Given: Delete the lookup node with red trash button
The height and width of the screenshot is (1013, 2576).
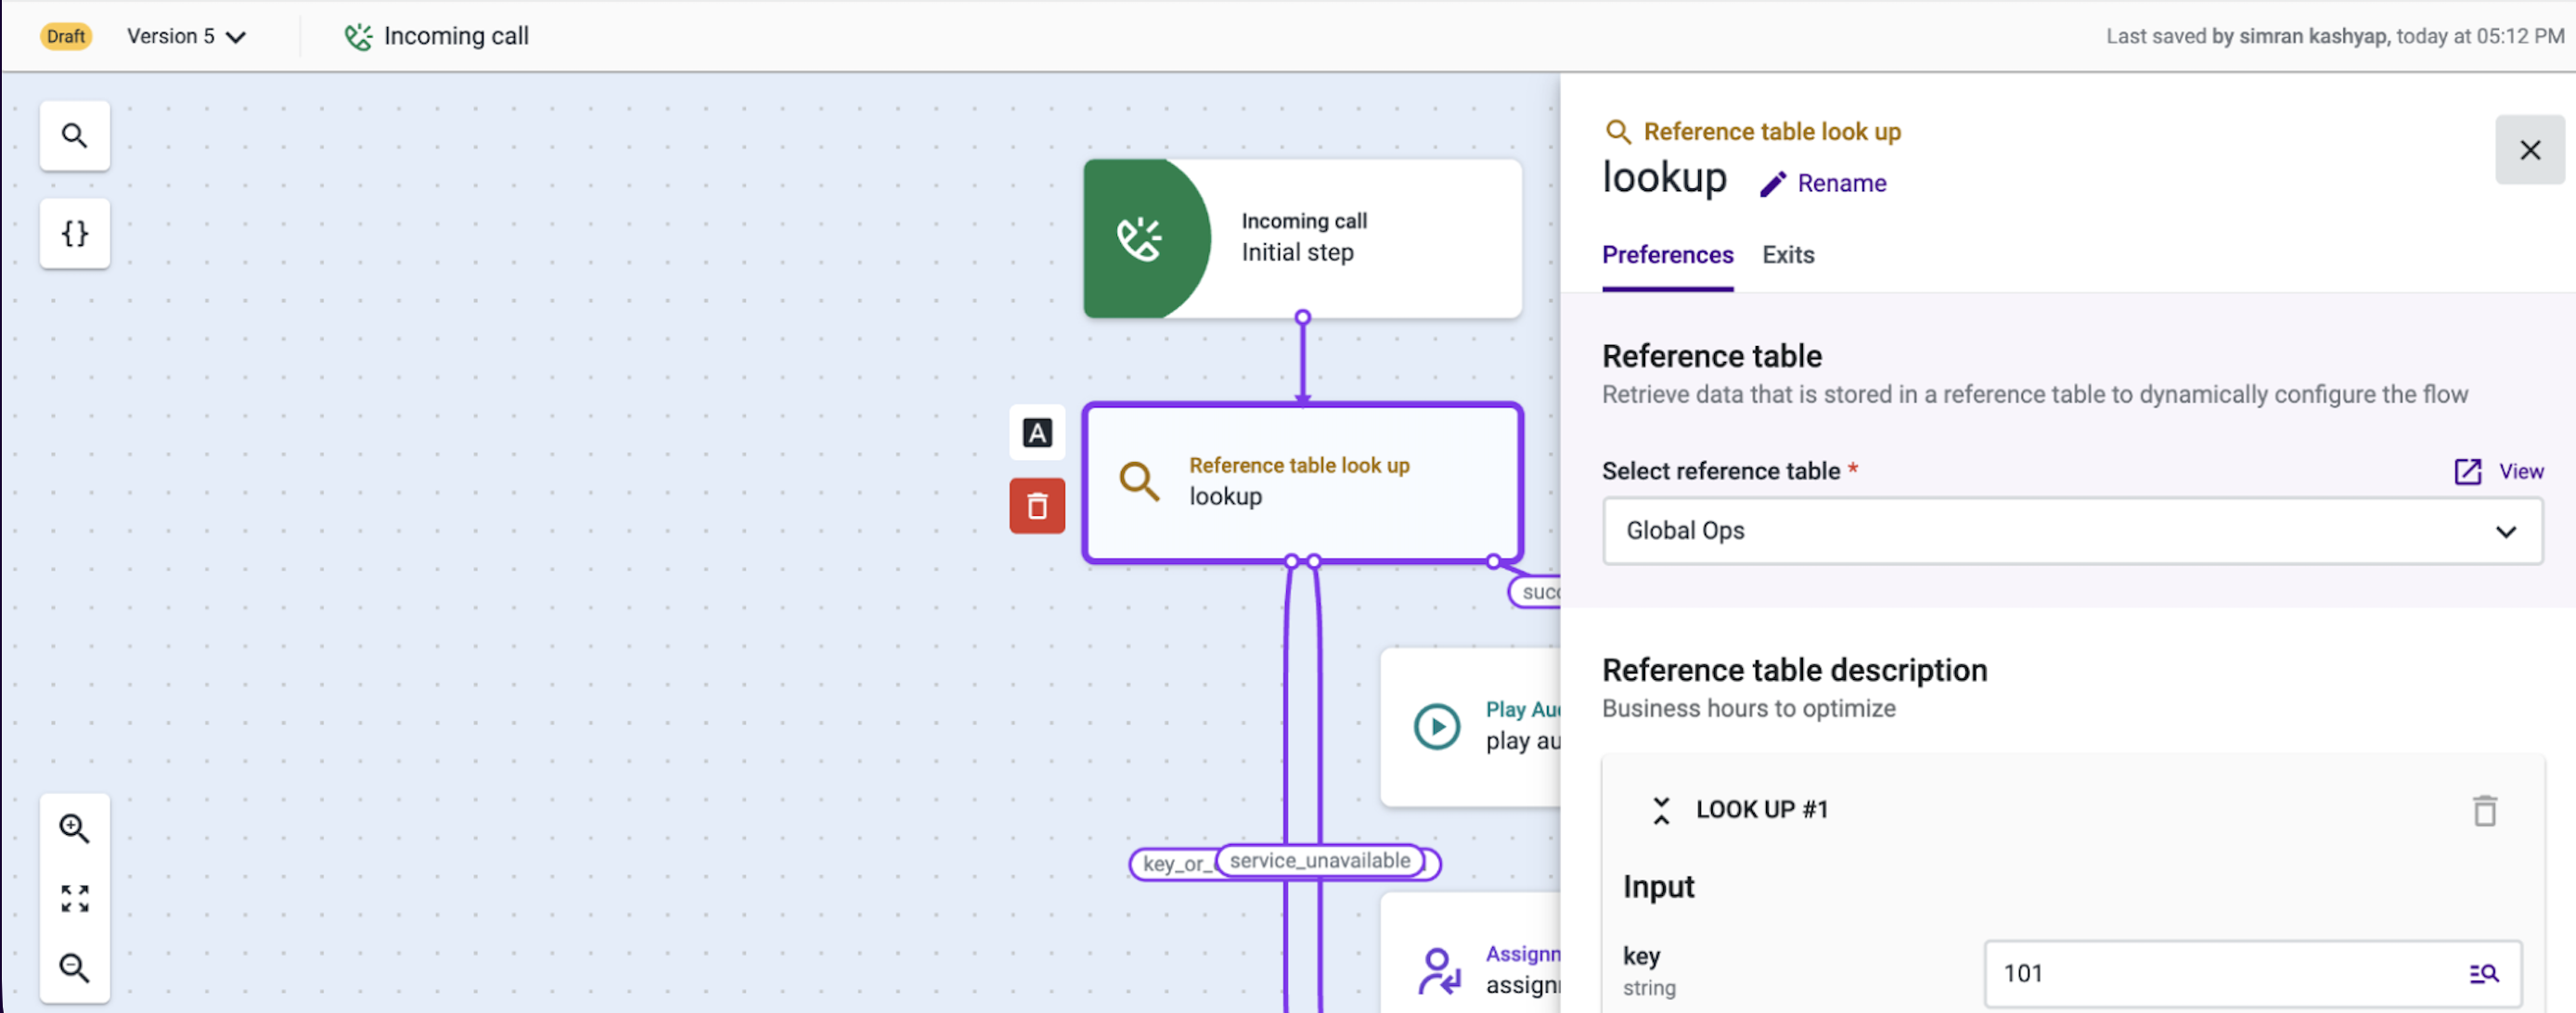Looking at the screenshot, I should pos(1037,506).
